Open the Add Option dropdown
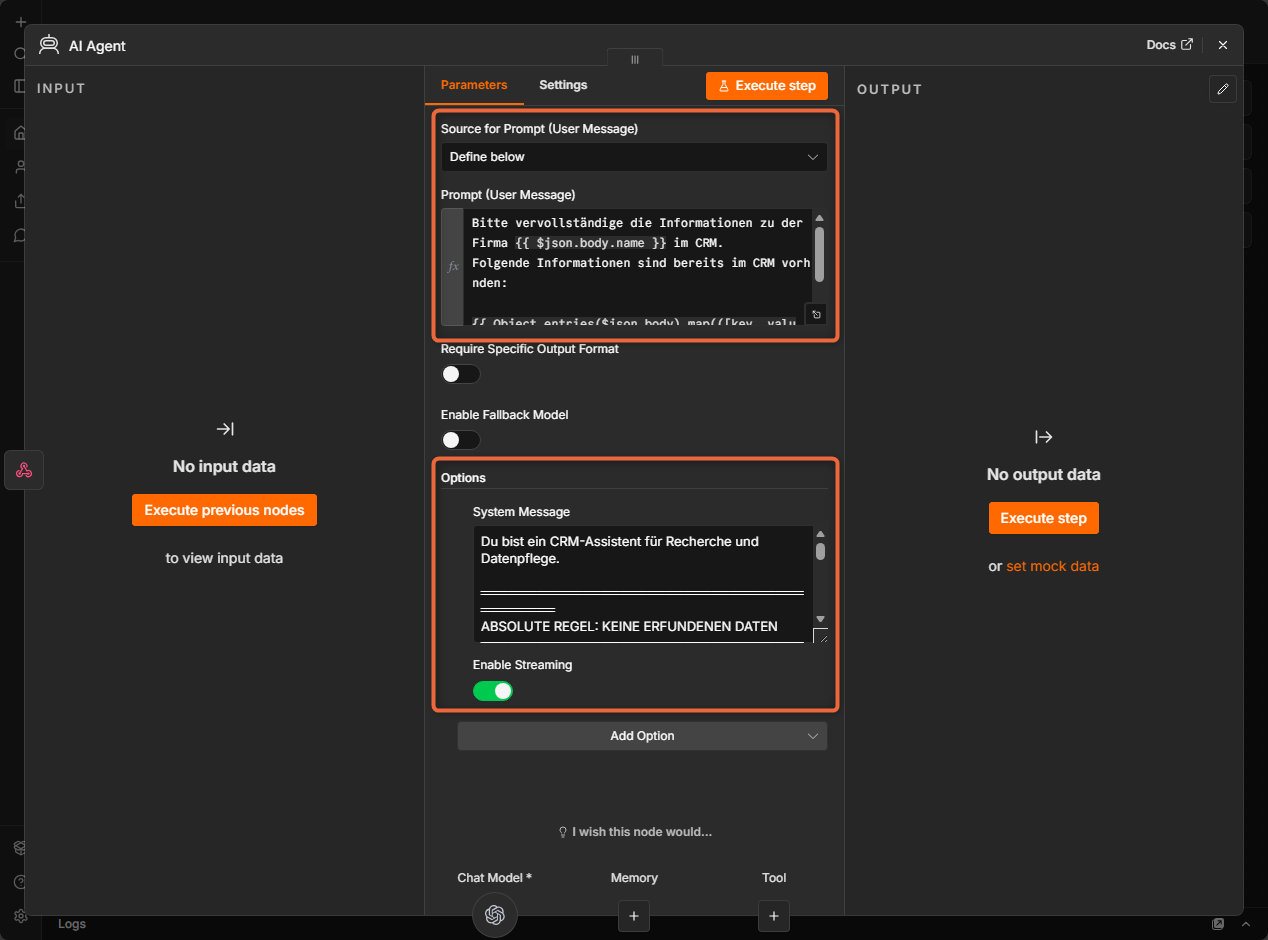The height and width of the screenshot is (940, 1268). 642,736
